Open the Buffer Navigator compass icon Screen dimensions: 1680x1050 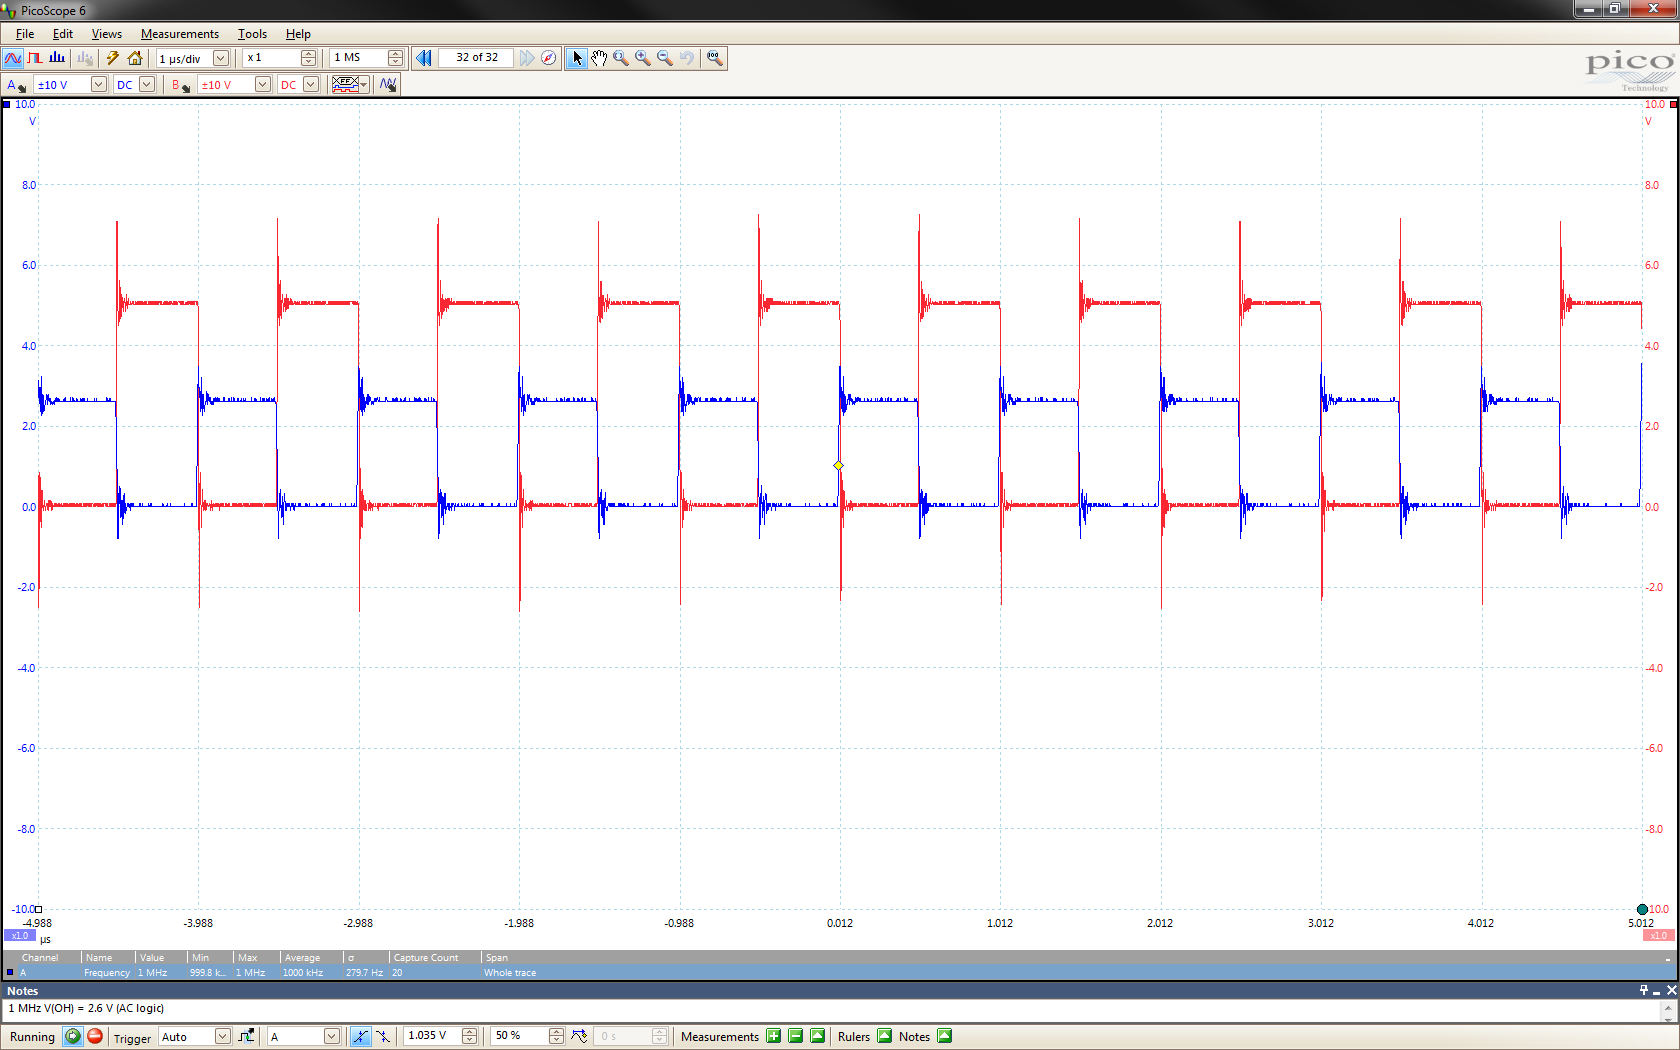548,58
